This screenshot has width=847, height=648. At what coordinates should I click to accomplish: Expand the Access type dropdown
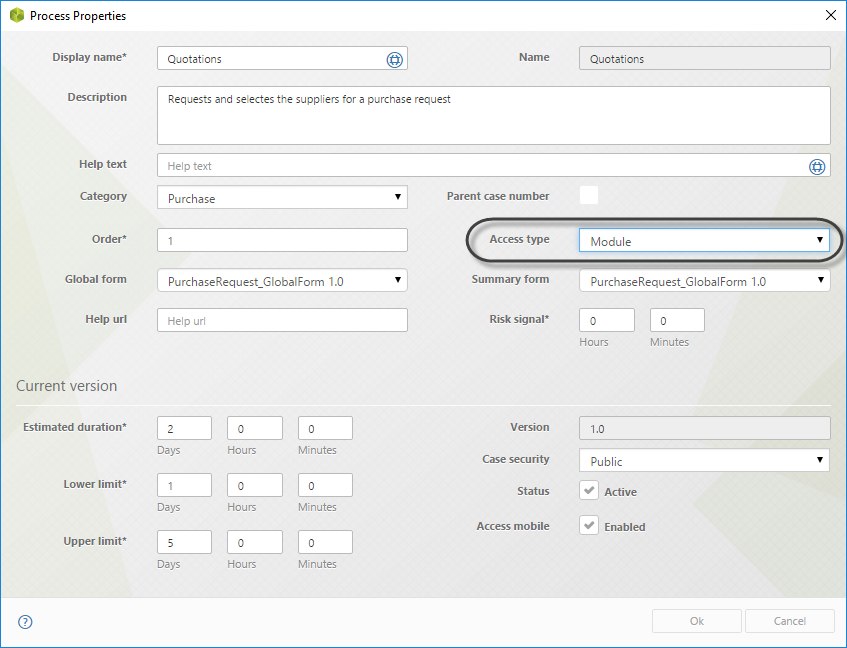coord(704,240)
